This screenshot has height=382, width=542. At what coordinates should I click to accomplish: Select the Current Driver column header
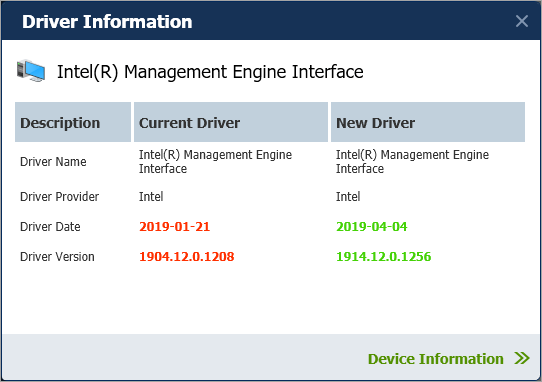pyautogui.click(x=231, y=122)
